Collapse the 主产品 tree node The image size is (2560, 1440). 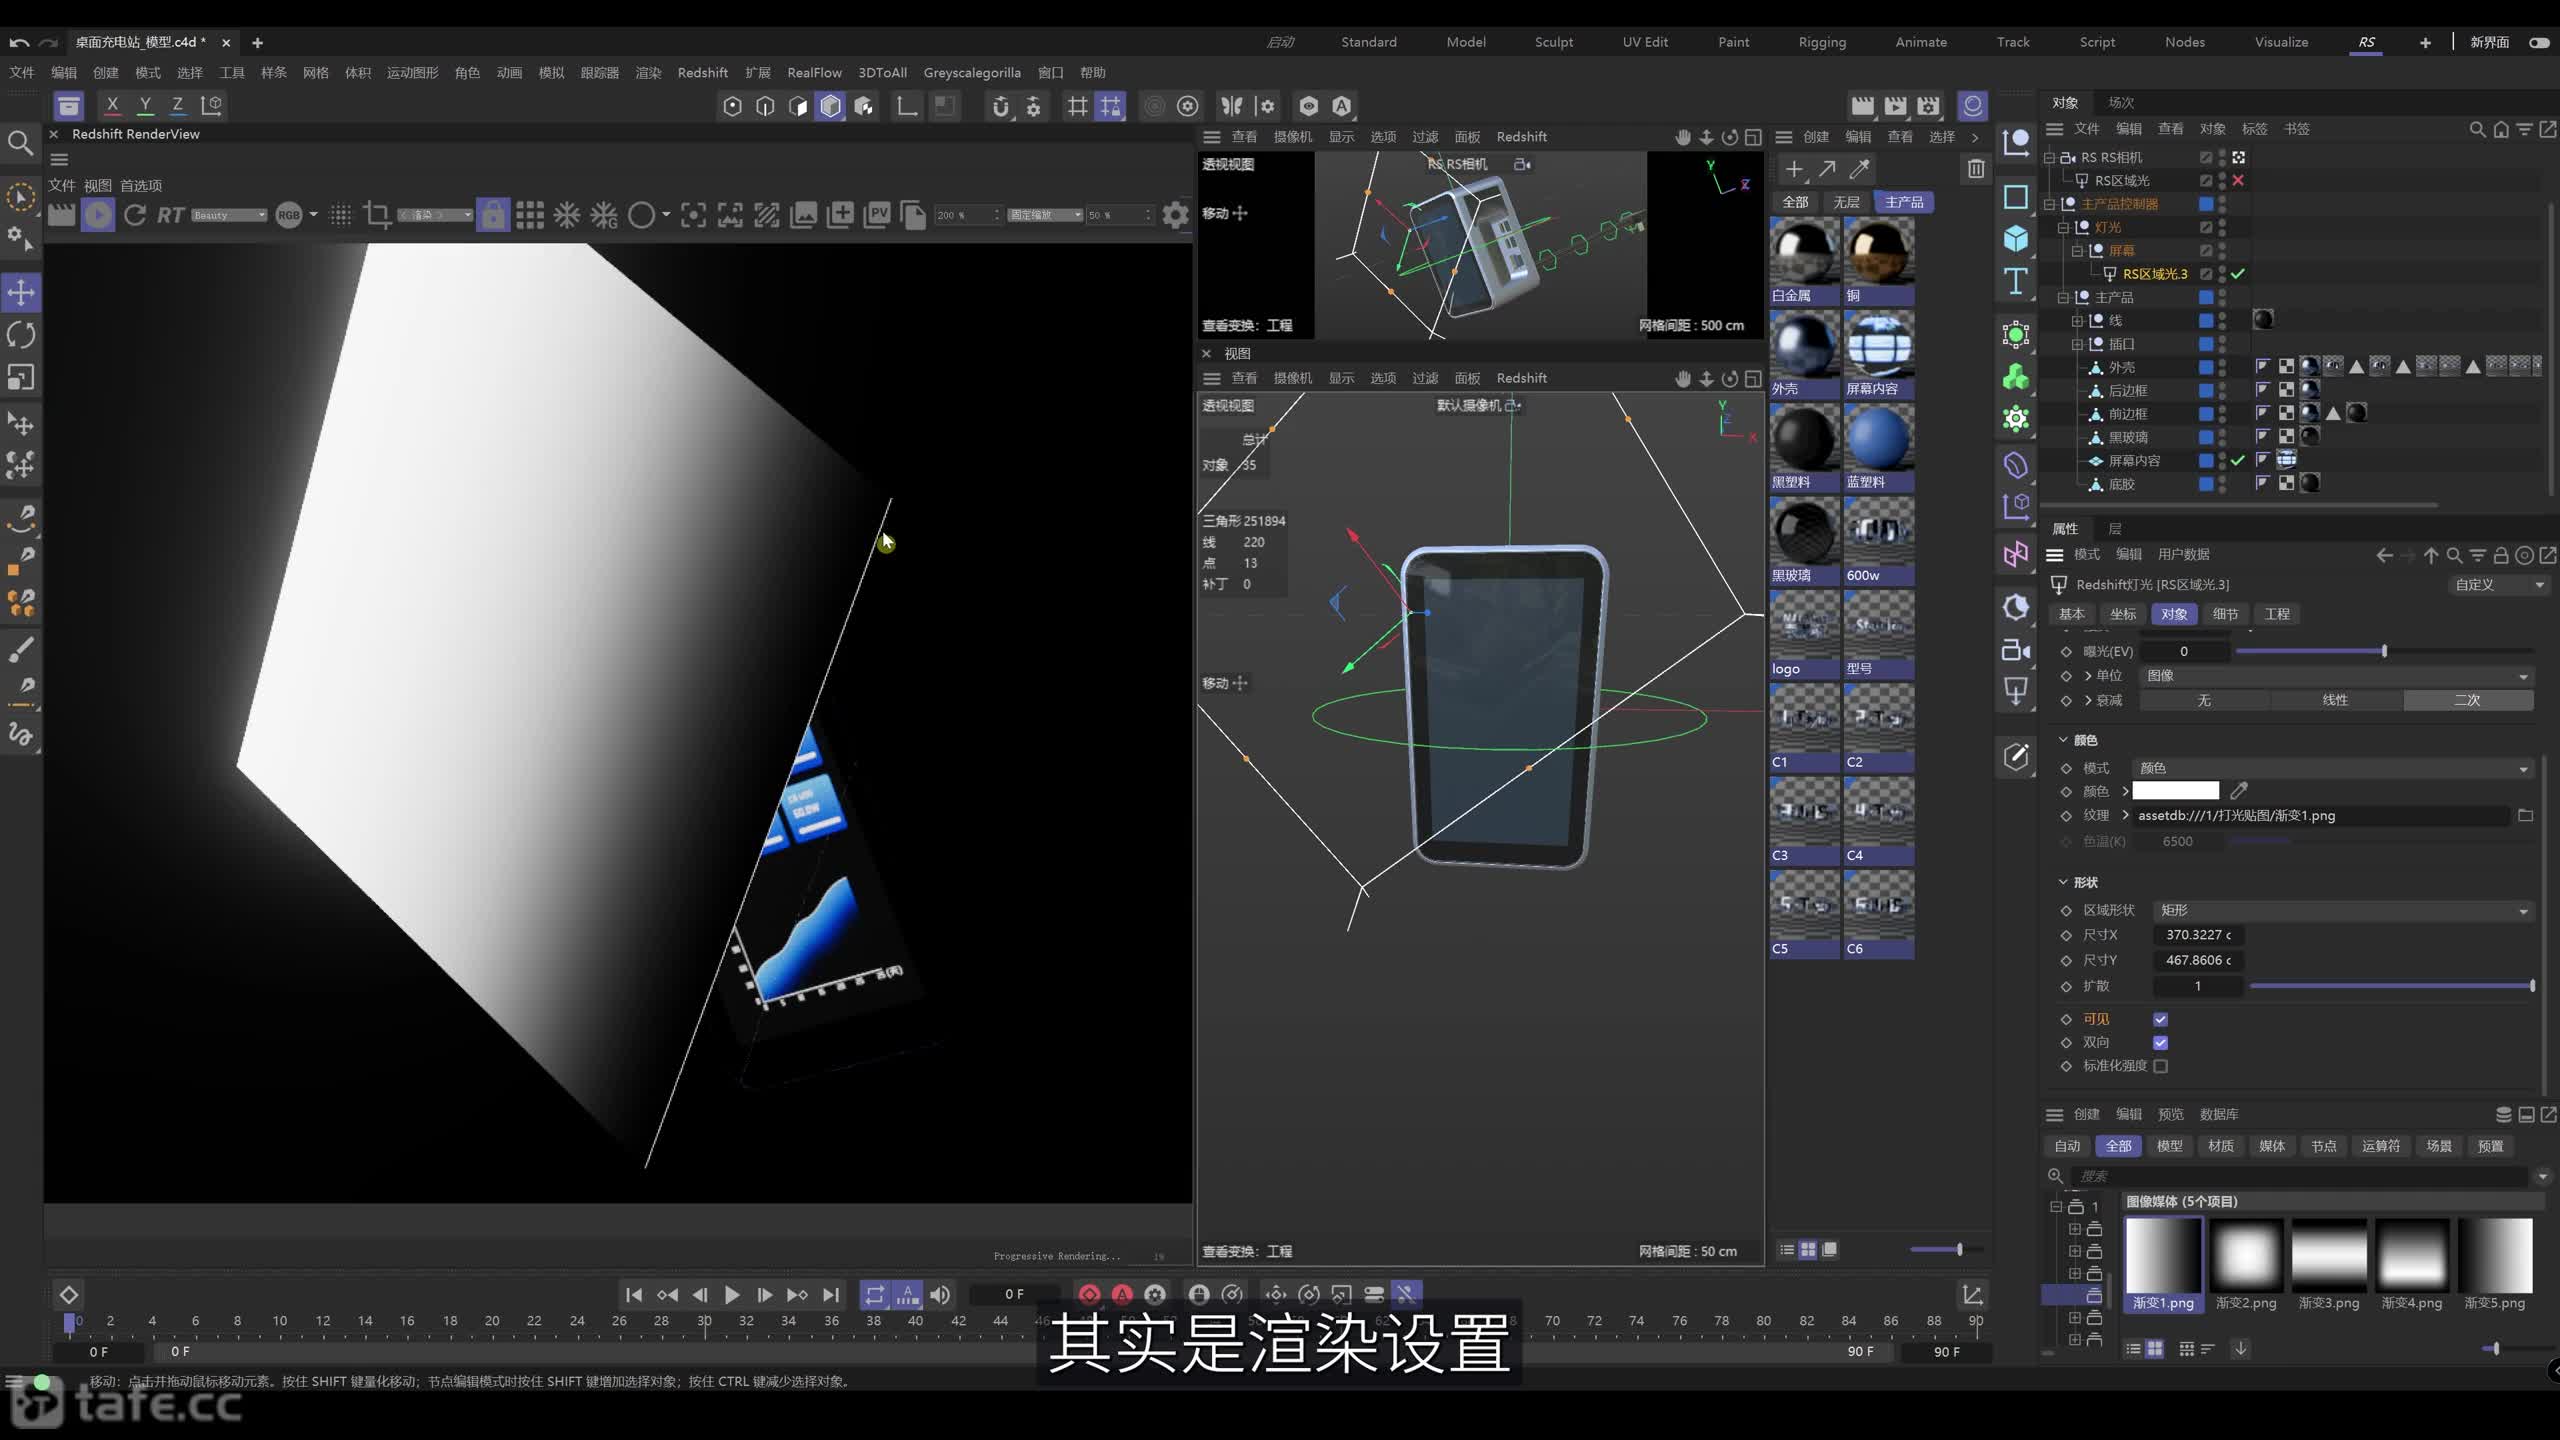(x=2063, y=298)
